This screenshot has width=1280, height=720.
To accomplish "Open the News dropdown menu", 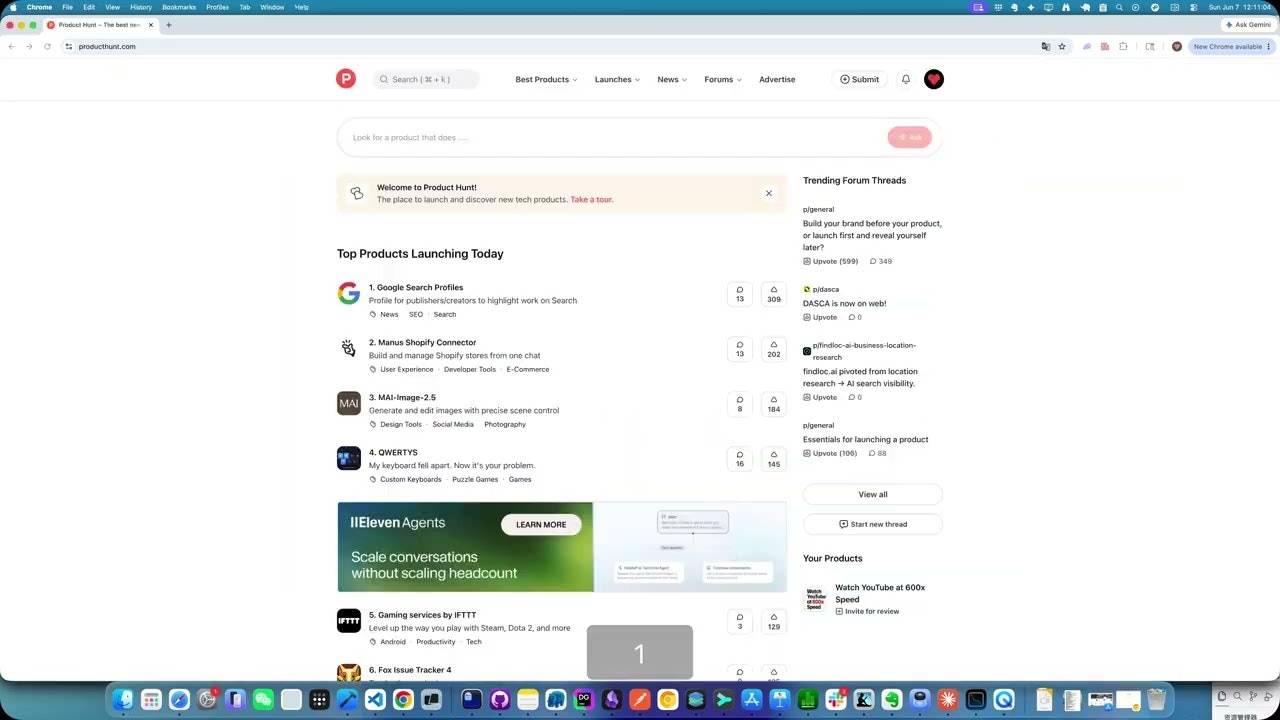I will click(x=672, y=79).
